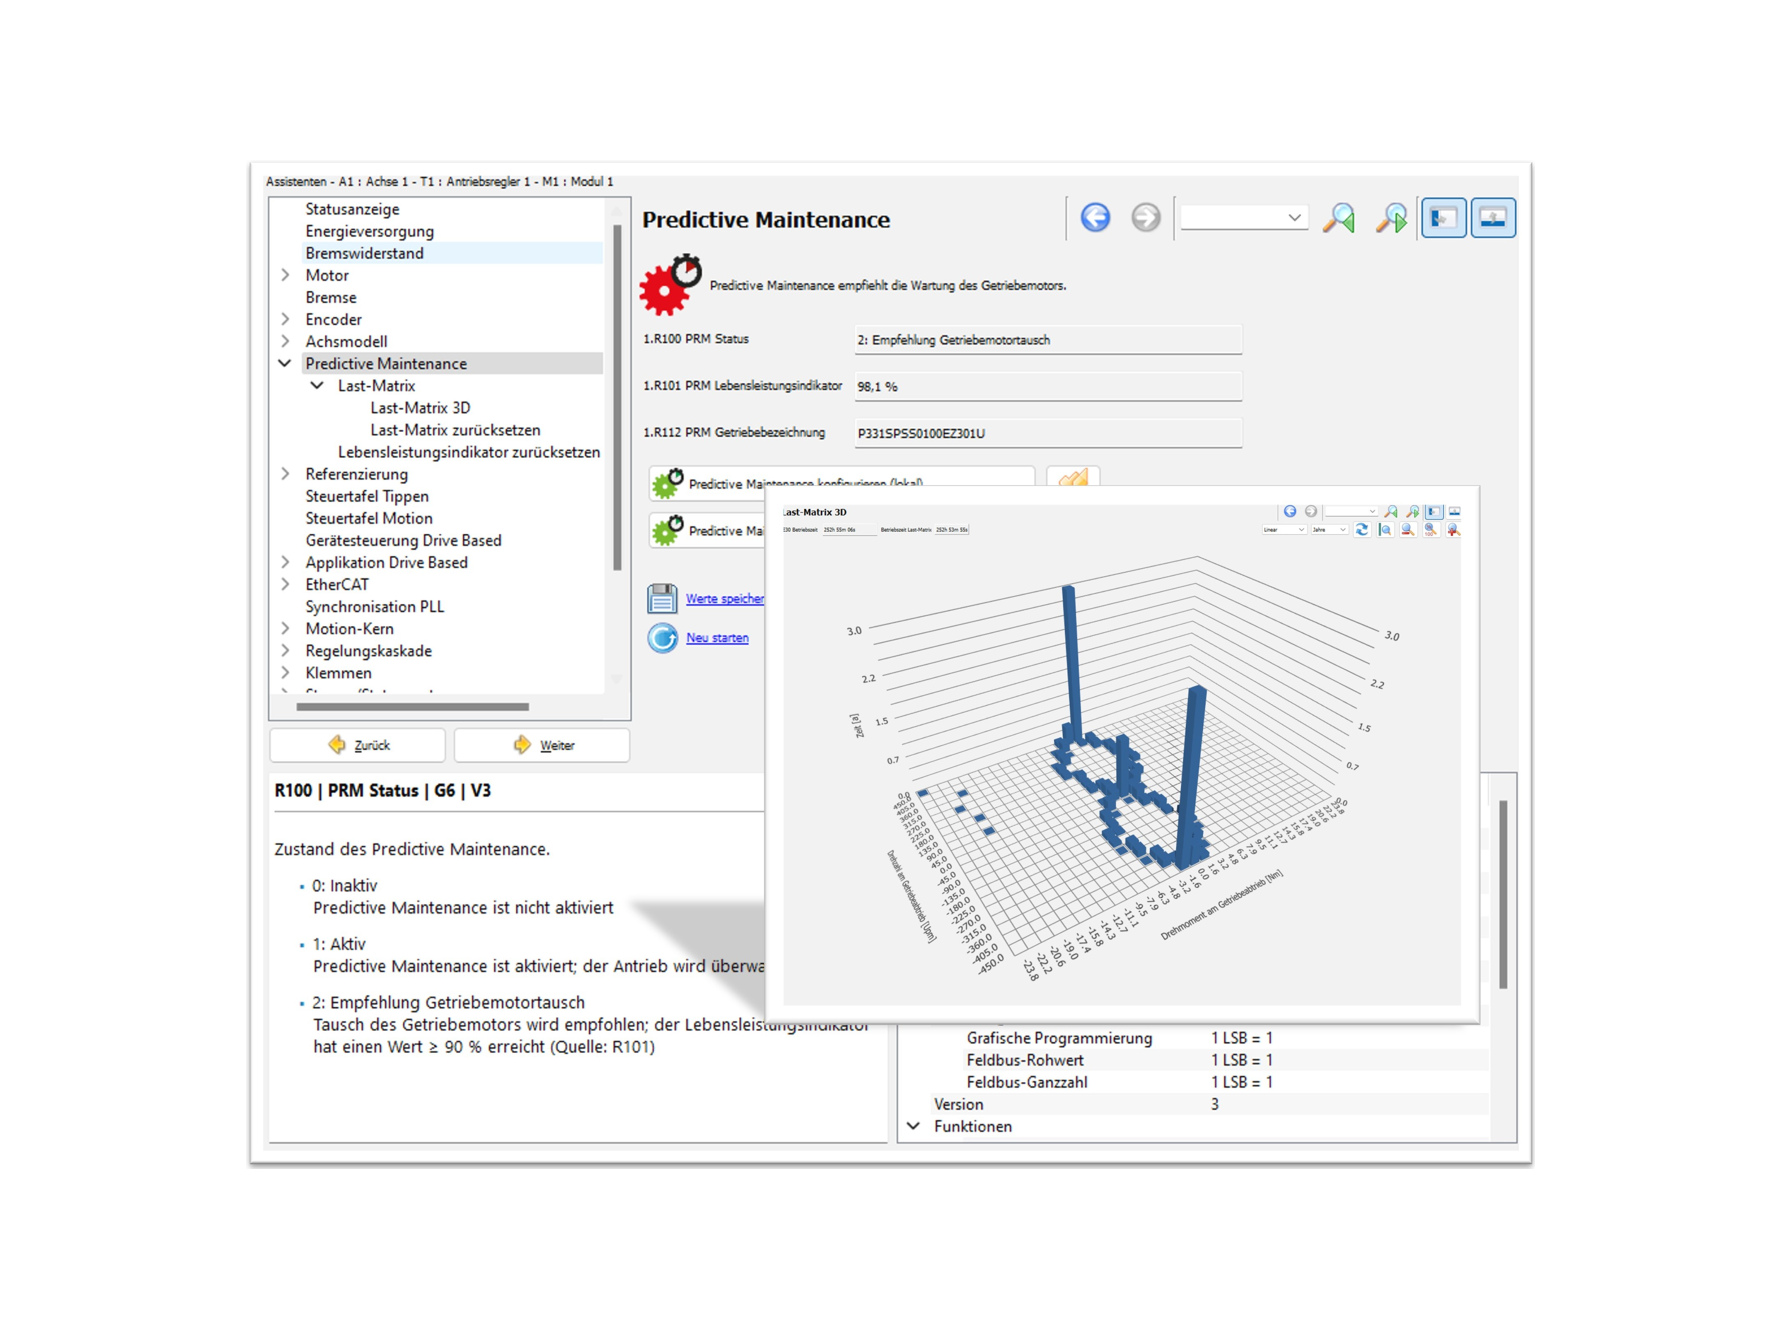Open the Linear scale dropdown in Last-Matrix 3D
1779x1327 pixels.
click(x=1284, y=530)
